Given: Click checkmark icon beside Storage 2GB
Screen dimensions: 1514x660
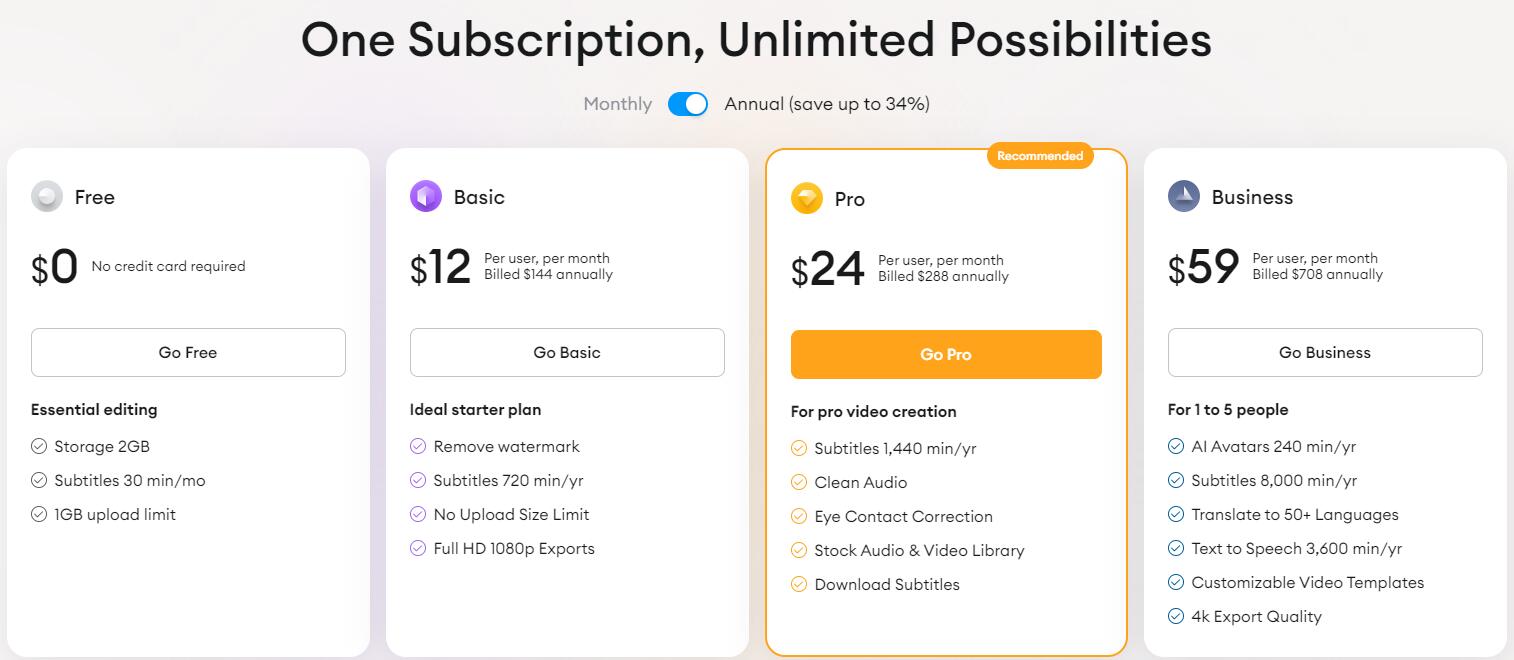Looking at the screenshot, I should click(x=39, y=447).
